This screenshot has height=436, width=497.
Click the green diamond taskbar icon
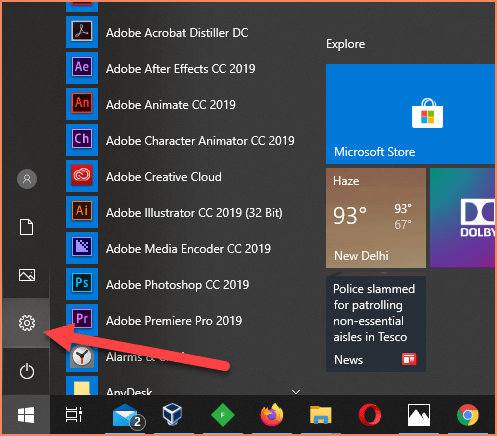pos(223,415)
